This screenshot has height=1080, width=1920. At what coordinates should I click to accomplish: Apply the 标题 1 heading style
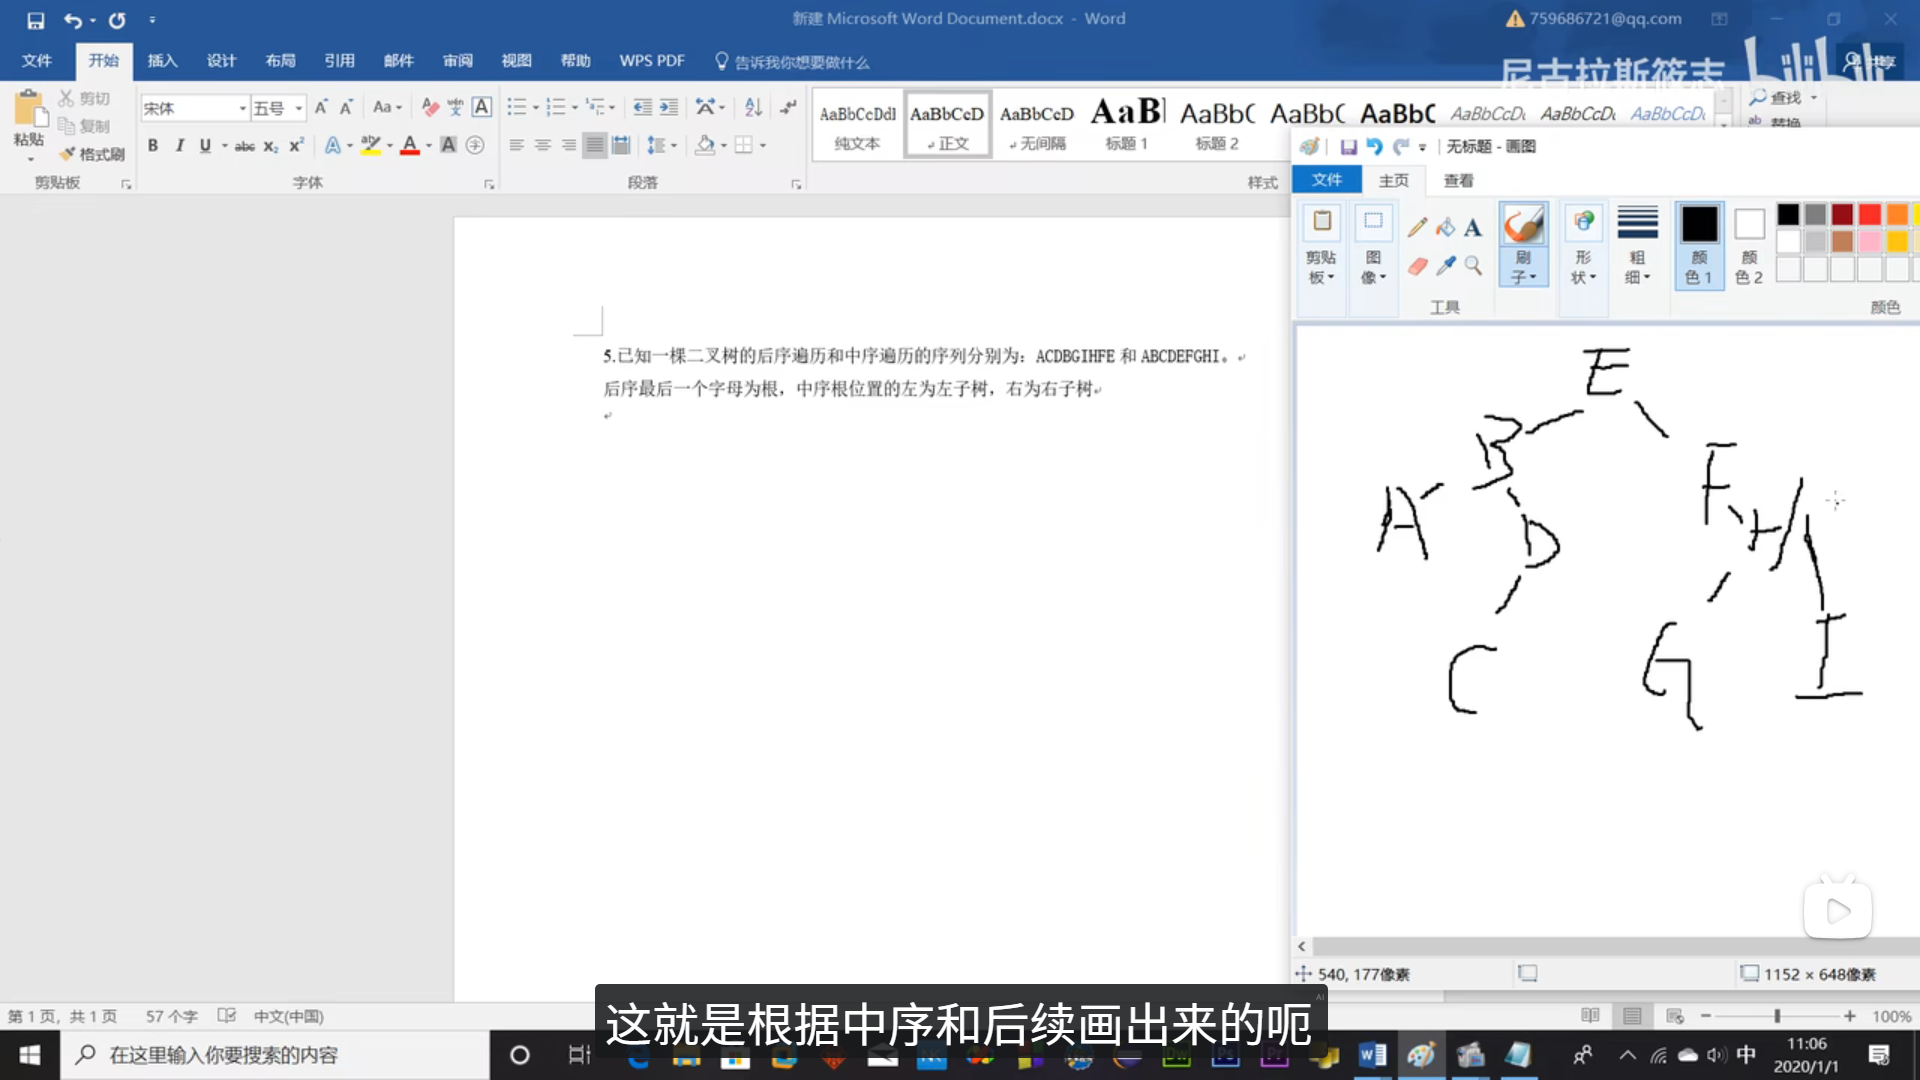1127,124
